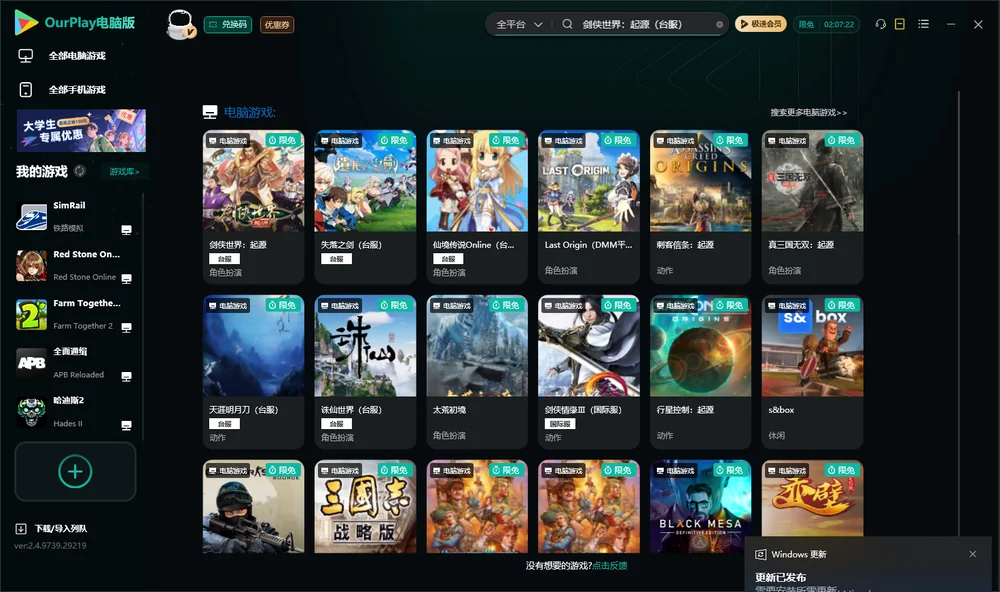Click the 兑换码 redeem code button
Image resolution: width=1000 pixels, height=592 pixels.
228,25
